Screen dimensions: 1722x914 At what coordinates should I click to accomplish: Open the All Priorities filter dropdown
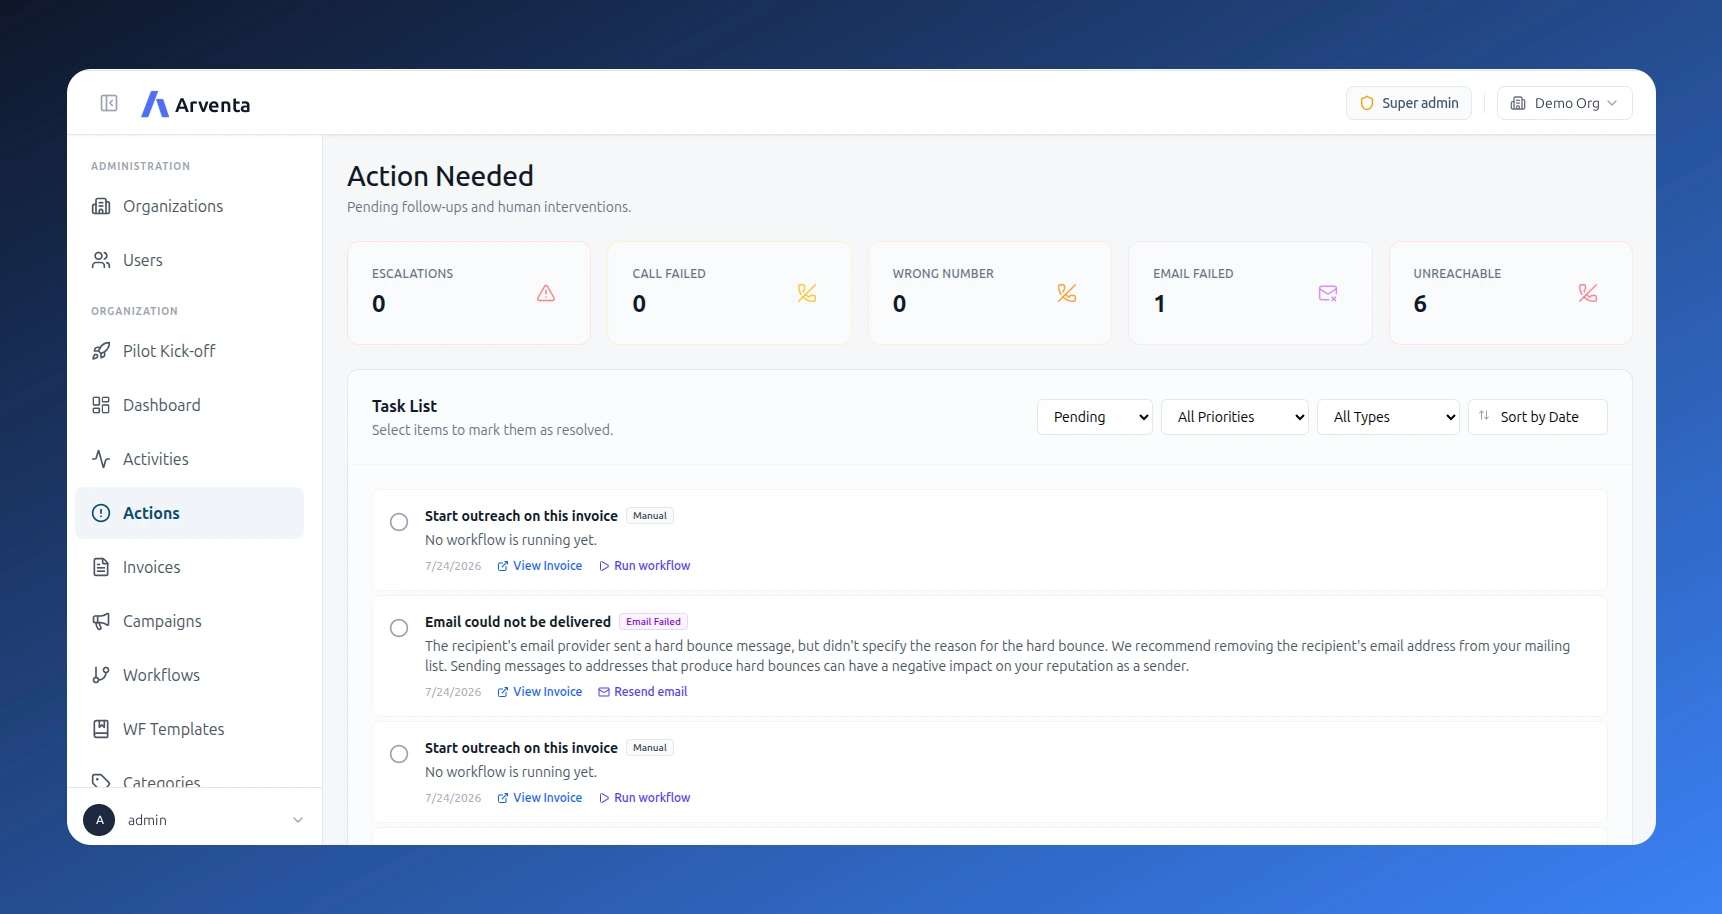(x=1235, y=417)
